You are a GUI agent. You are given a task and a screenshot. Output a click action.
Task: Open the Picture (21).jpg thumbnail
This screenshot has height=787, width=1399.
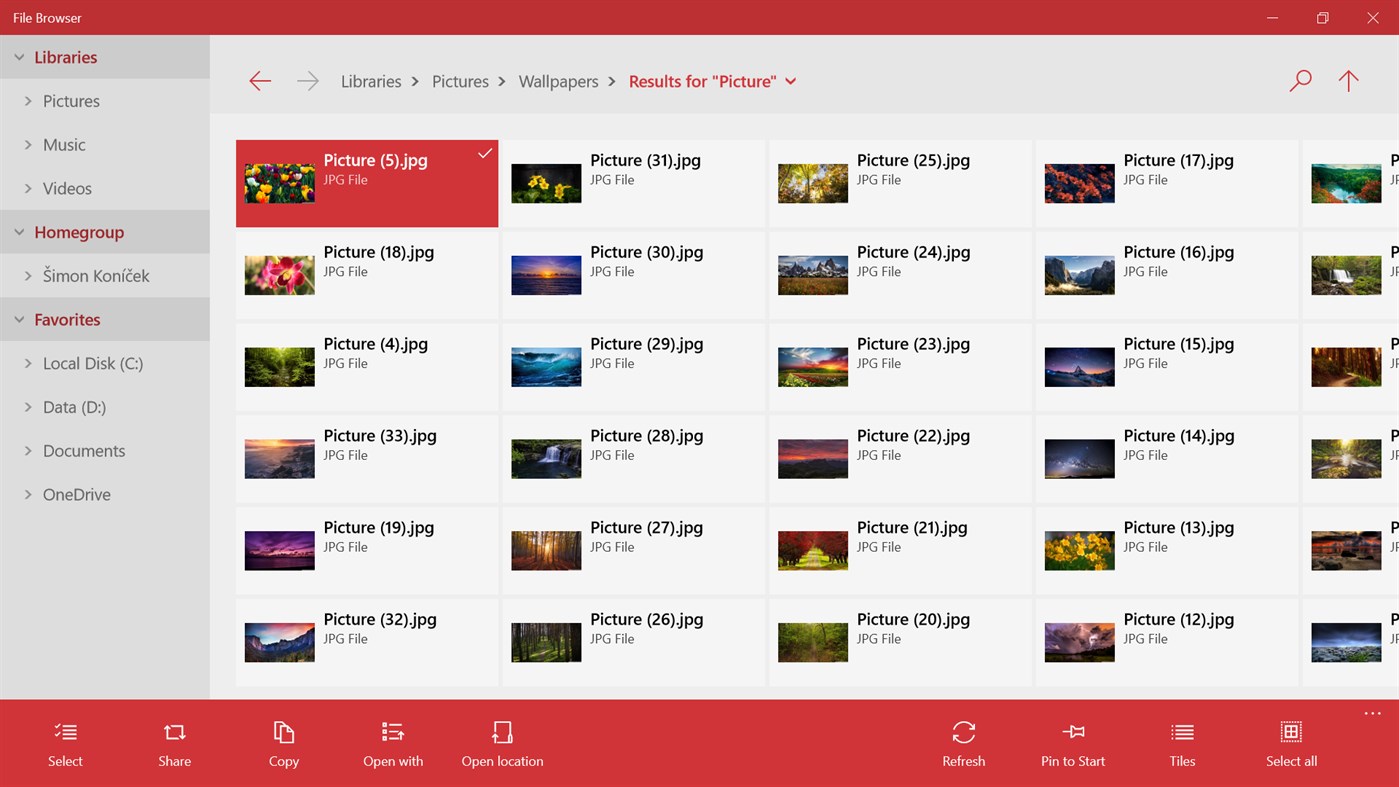coord(812,550)
